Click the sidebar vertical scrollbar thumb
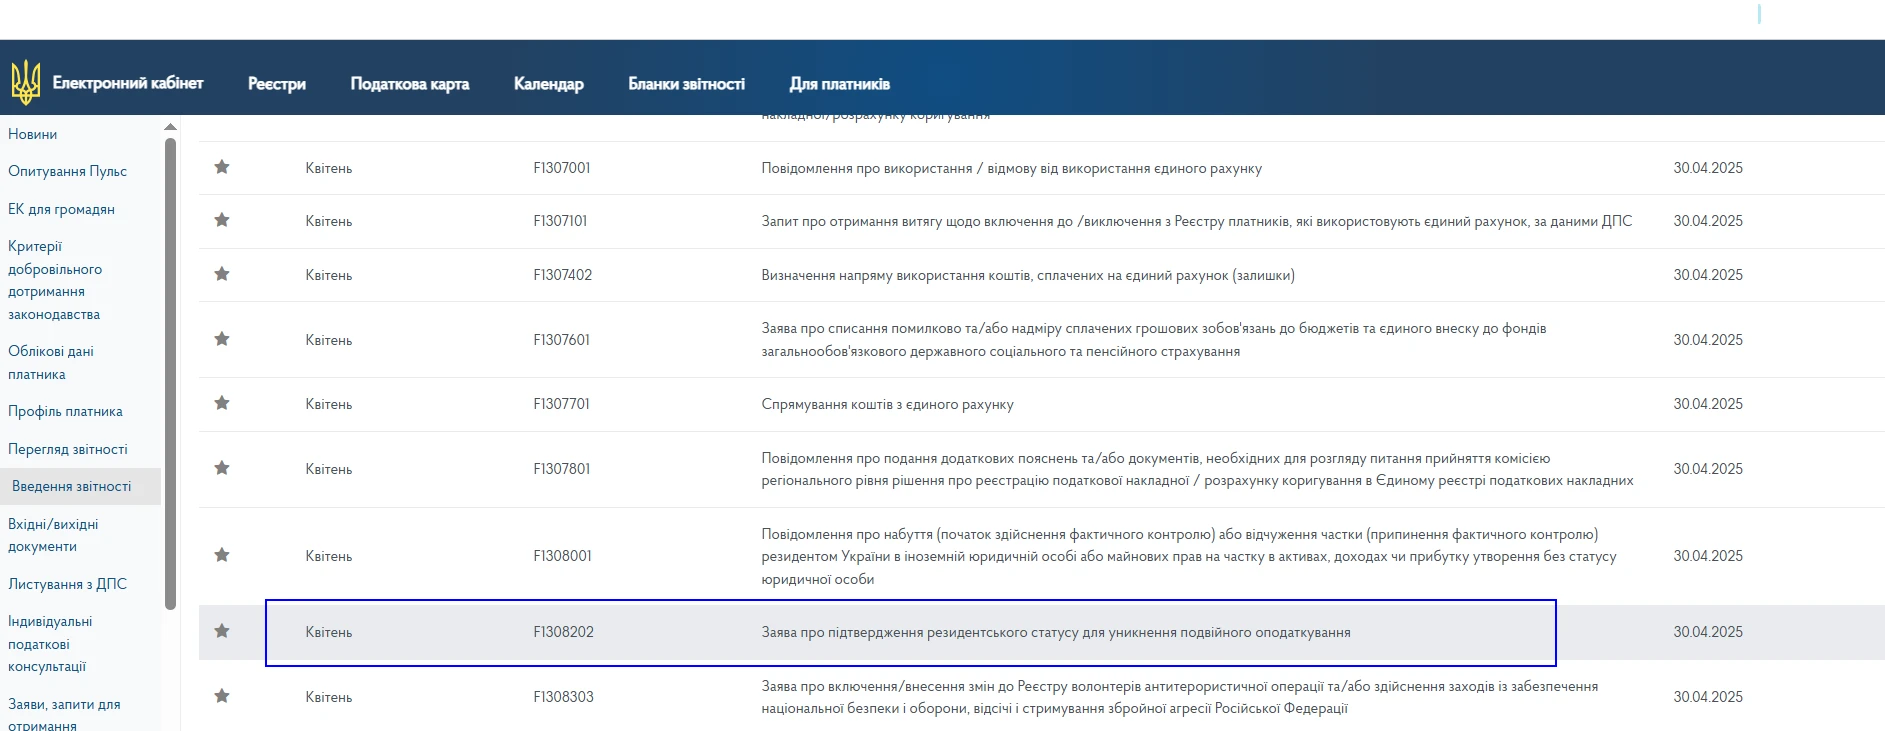This screenshot has height=731, width=1885. pyautogui.click(x=170, y=374)
